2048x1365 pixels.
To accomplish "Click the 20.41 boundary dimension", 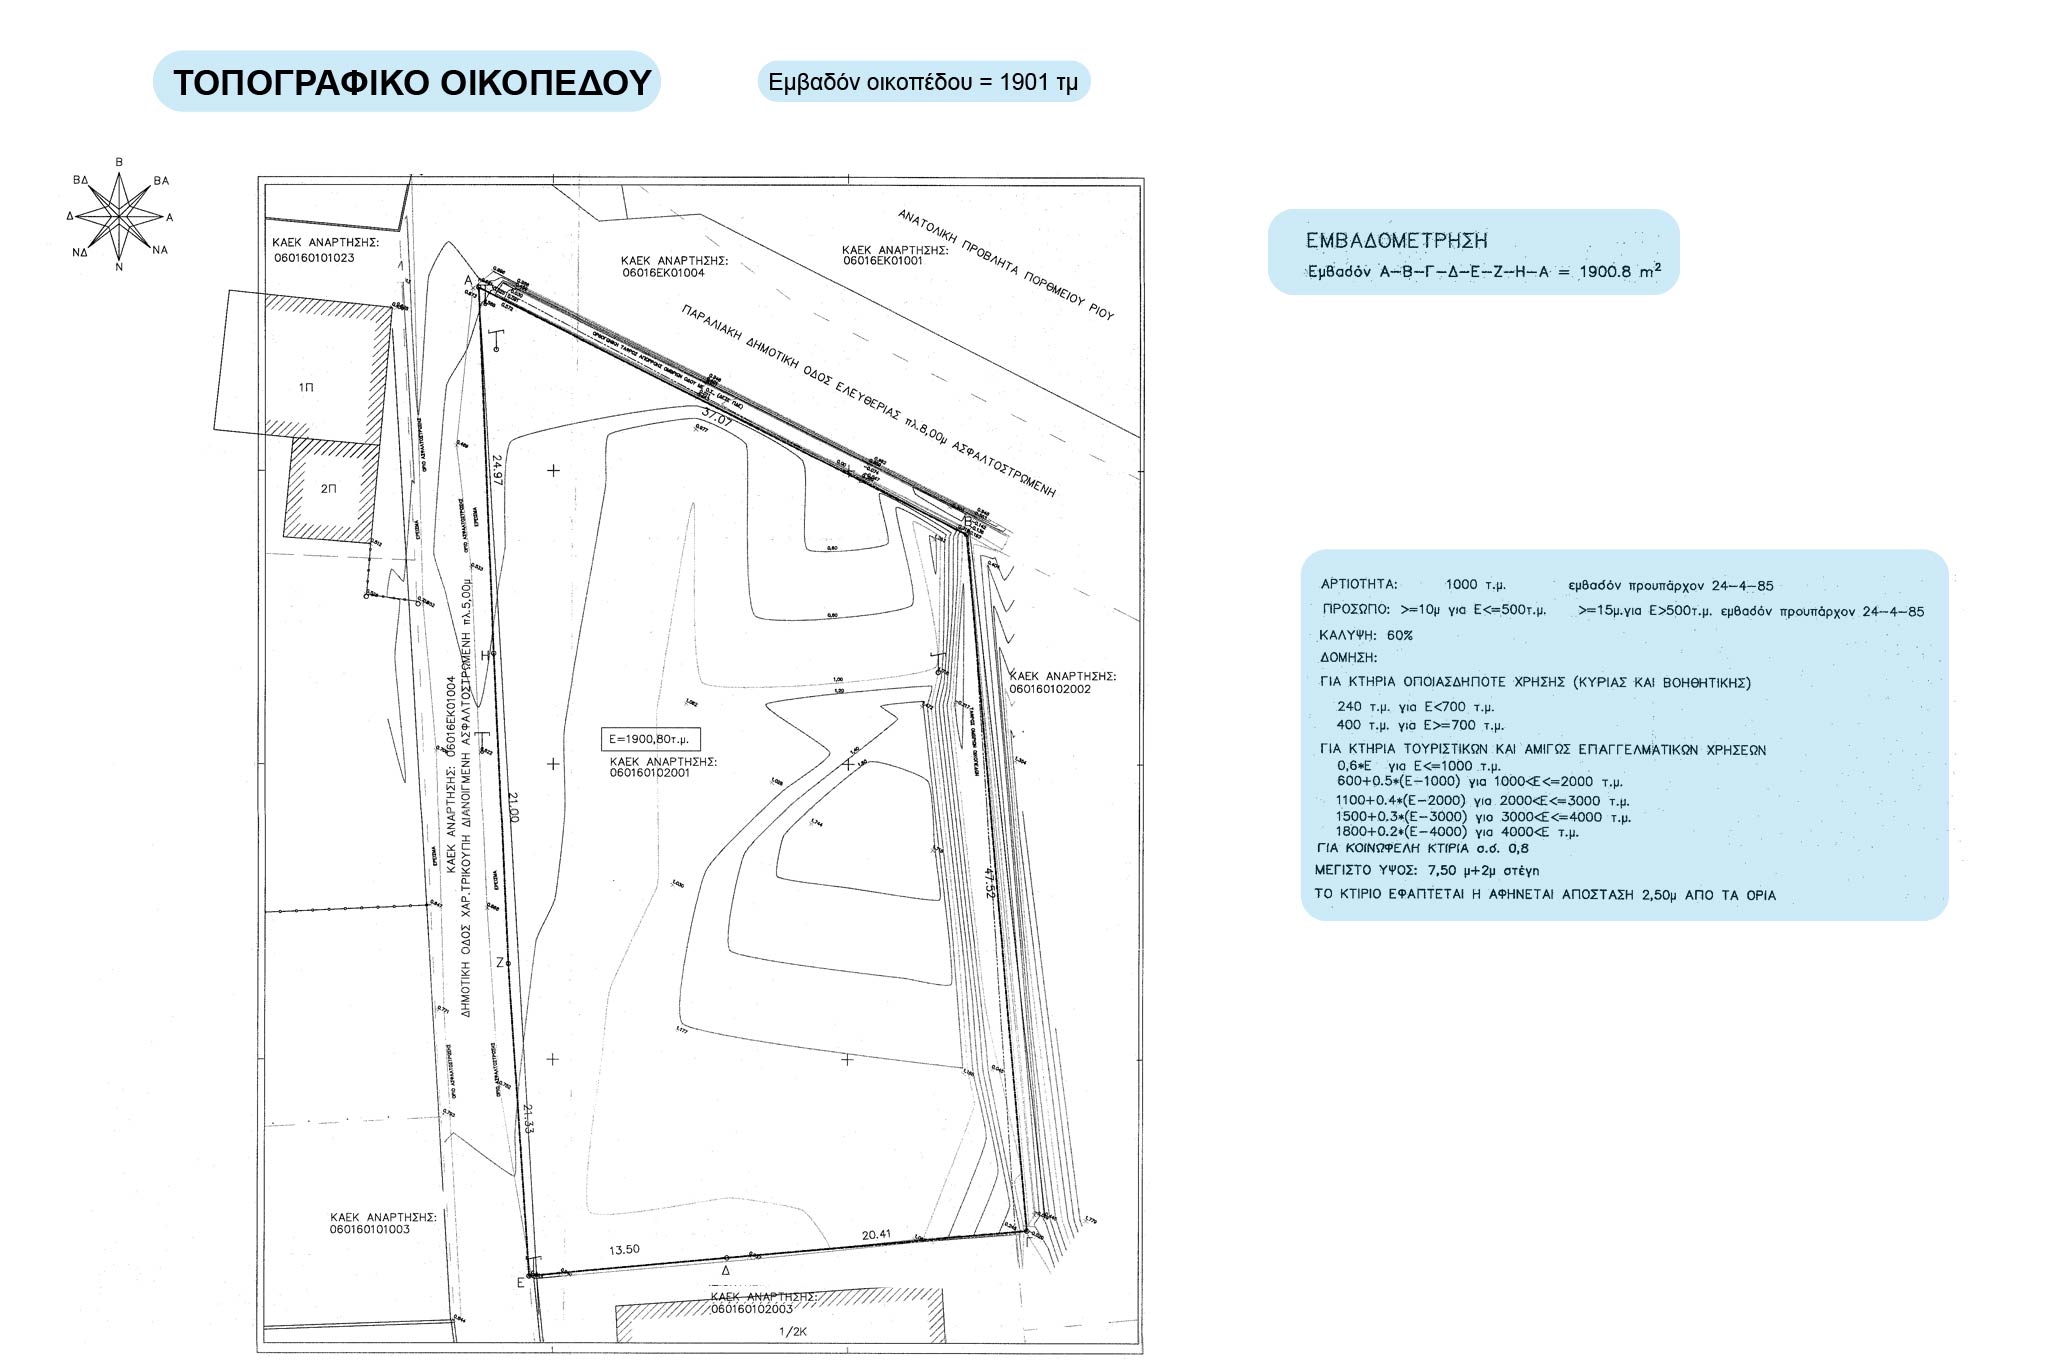I will [x=876, y=1235].
